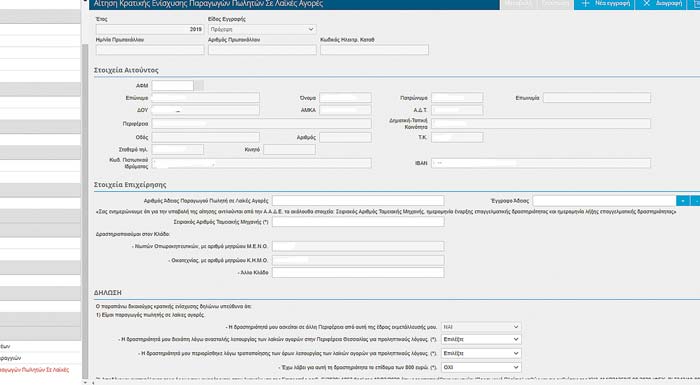Click the Όνομα input field
This screenshot has height=385, width=700.
(345, 98)
